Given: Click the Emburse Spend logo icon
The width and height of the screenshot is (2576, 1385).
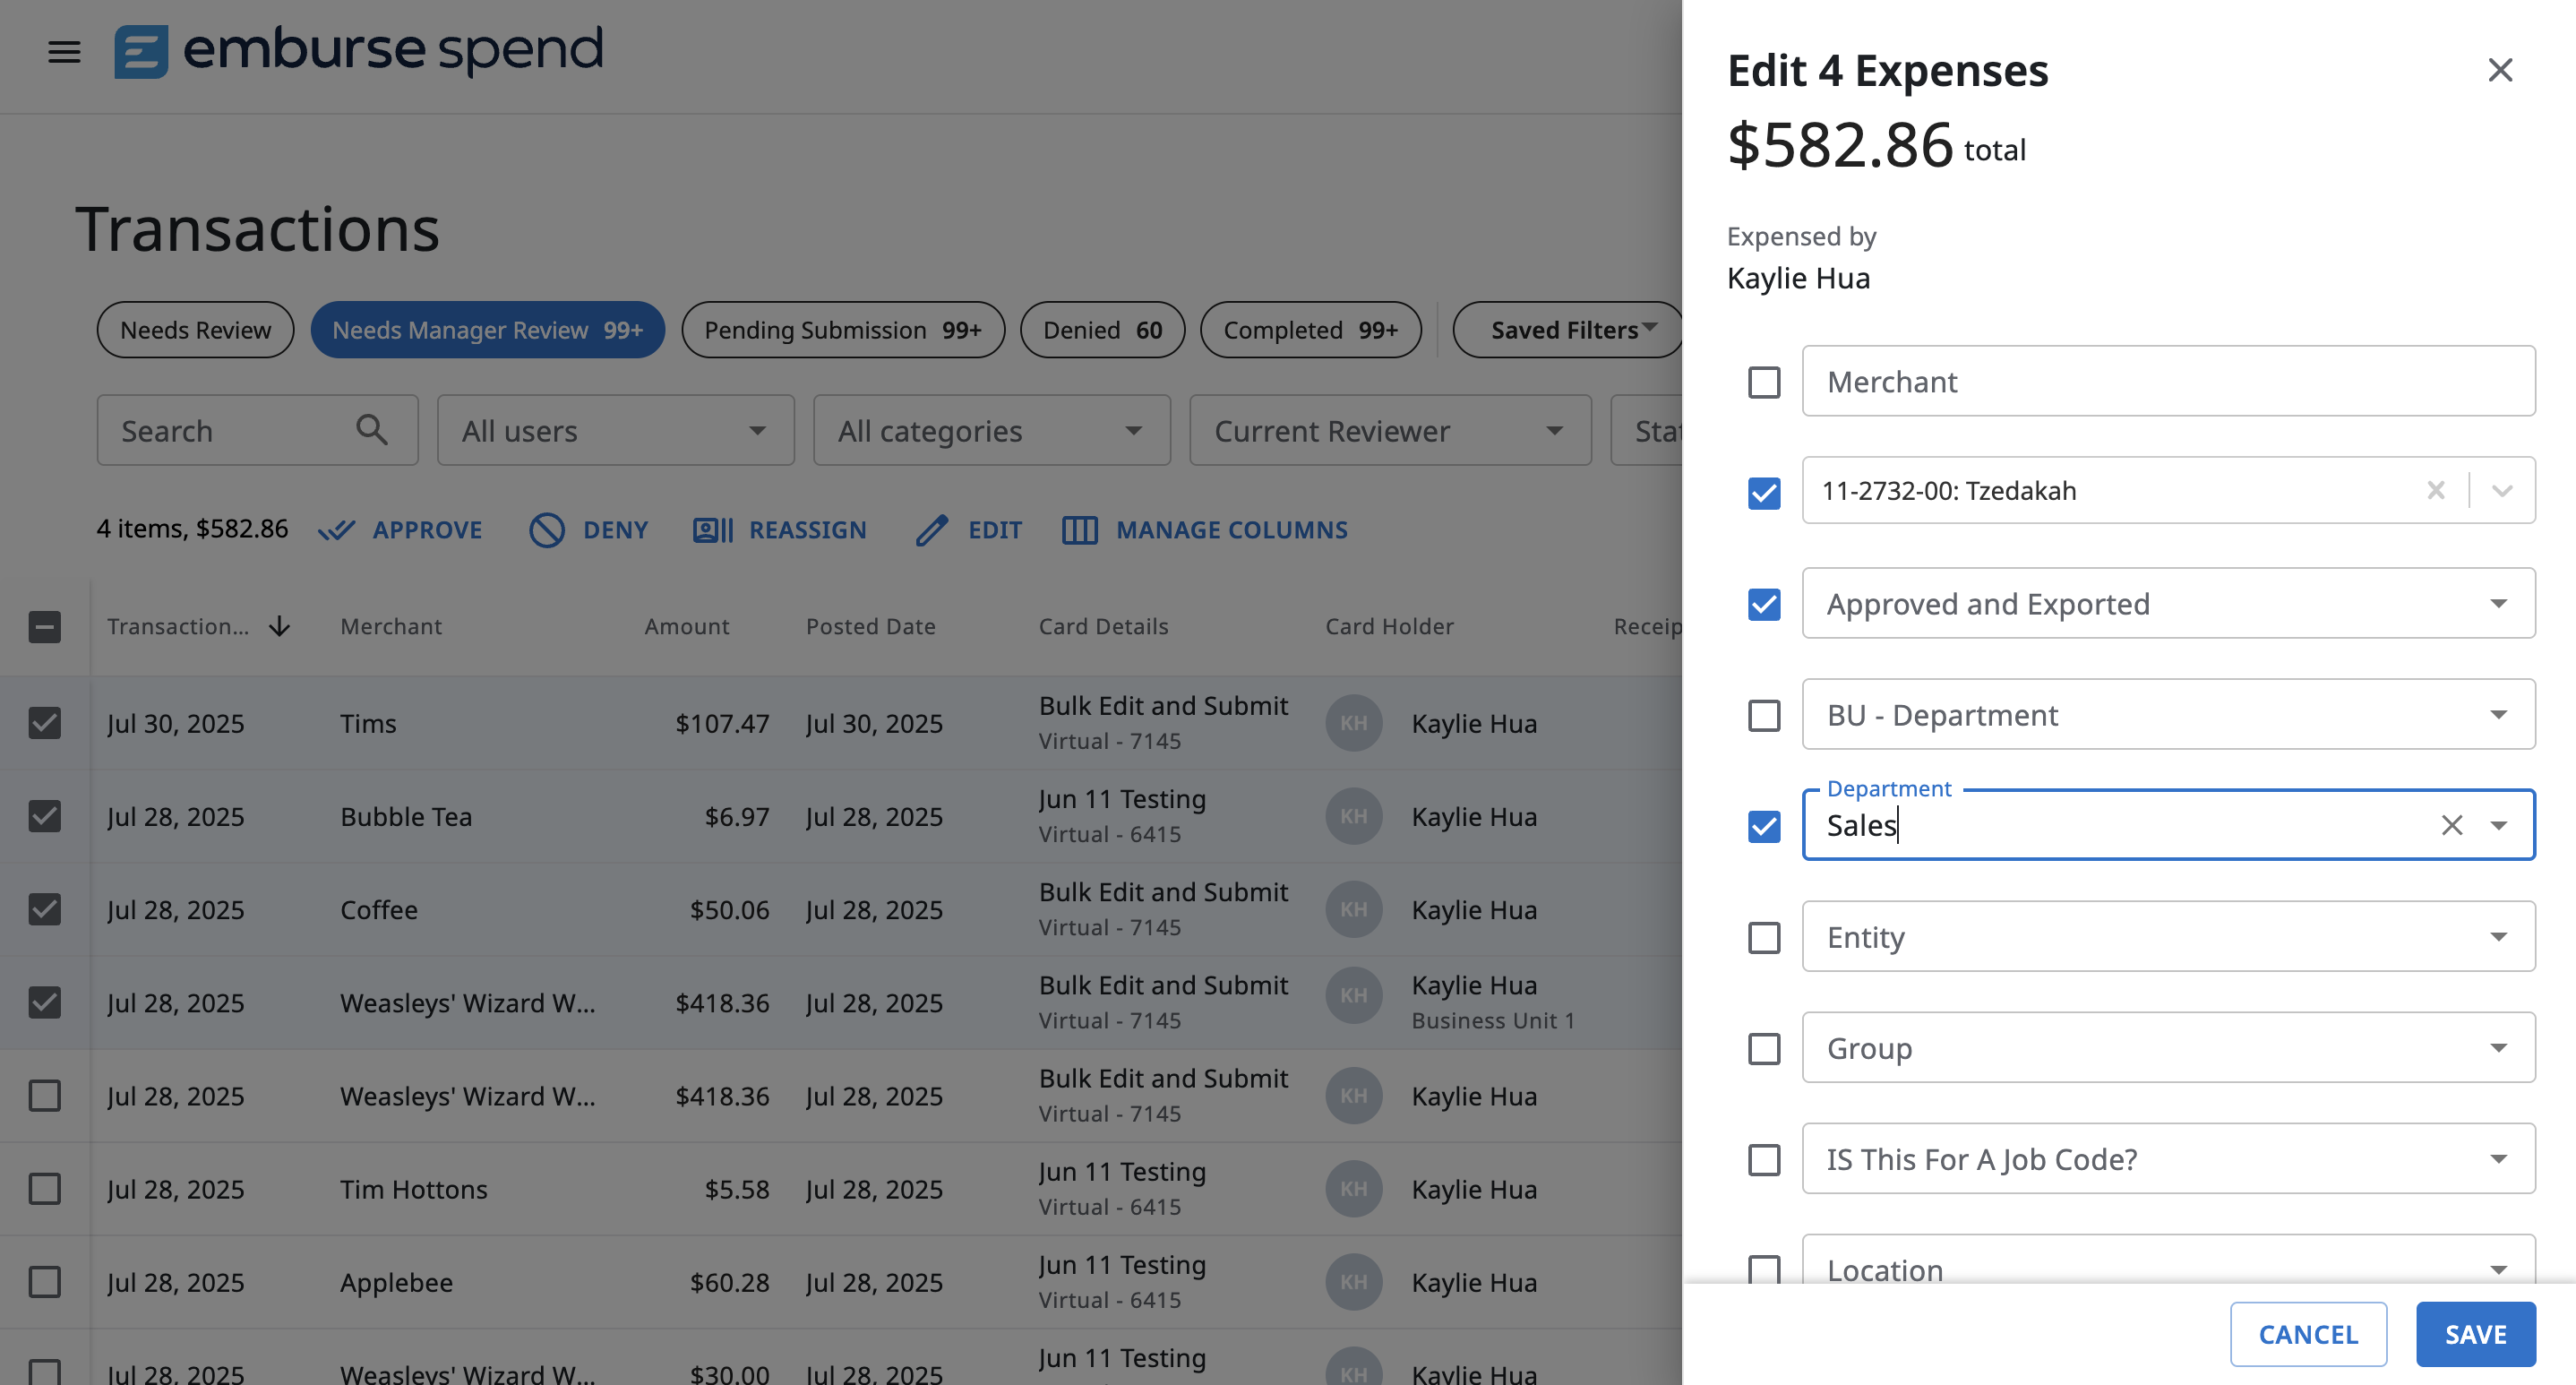Looking at the screenshot, I should pos(141,51).
